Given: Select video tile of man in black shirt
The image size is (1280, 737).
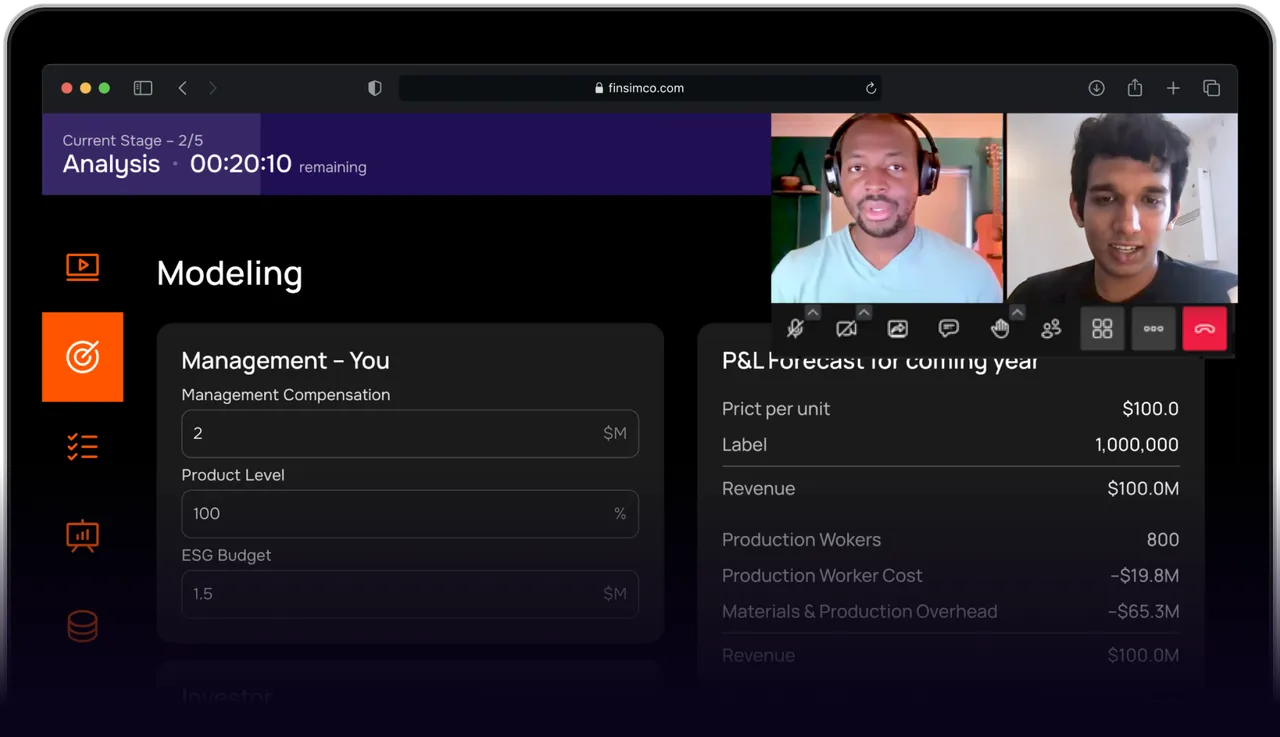Looking at the screenshot, I should pos(1122,208).
